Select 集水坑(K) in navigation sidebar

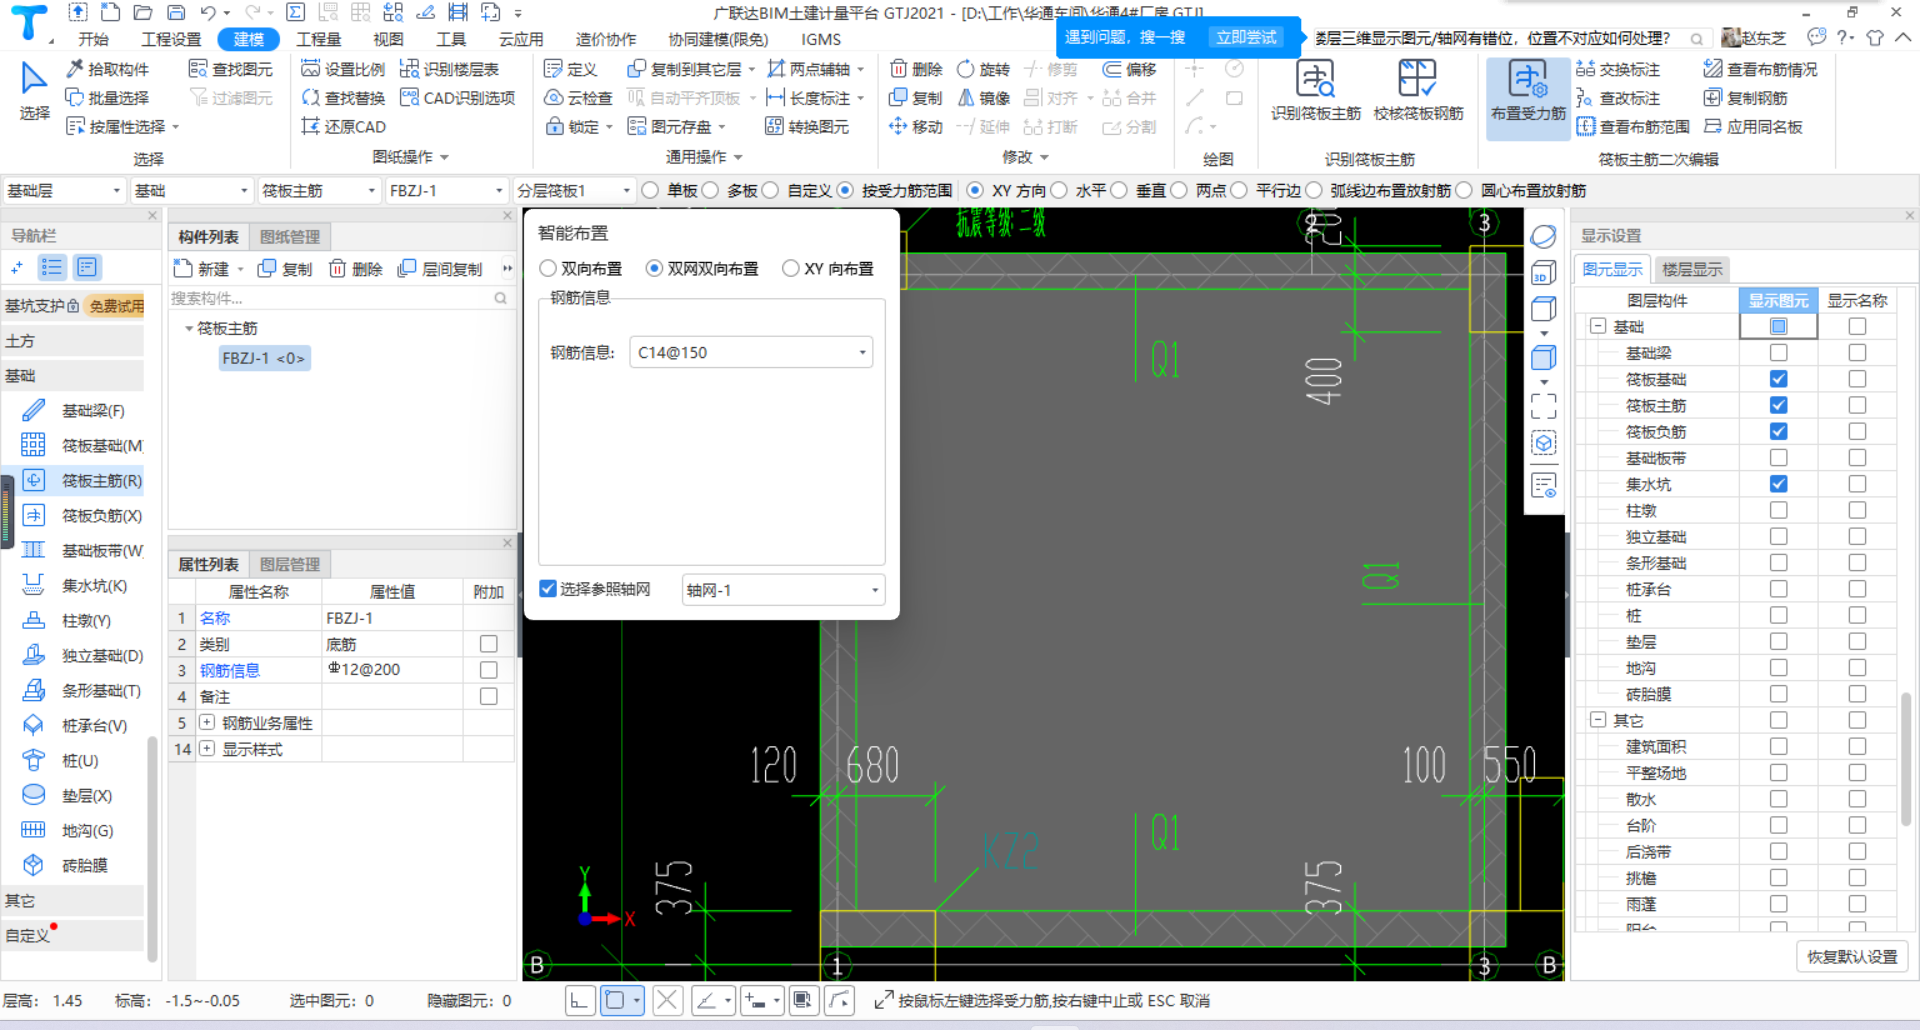click(x=82, y=586)
